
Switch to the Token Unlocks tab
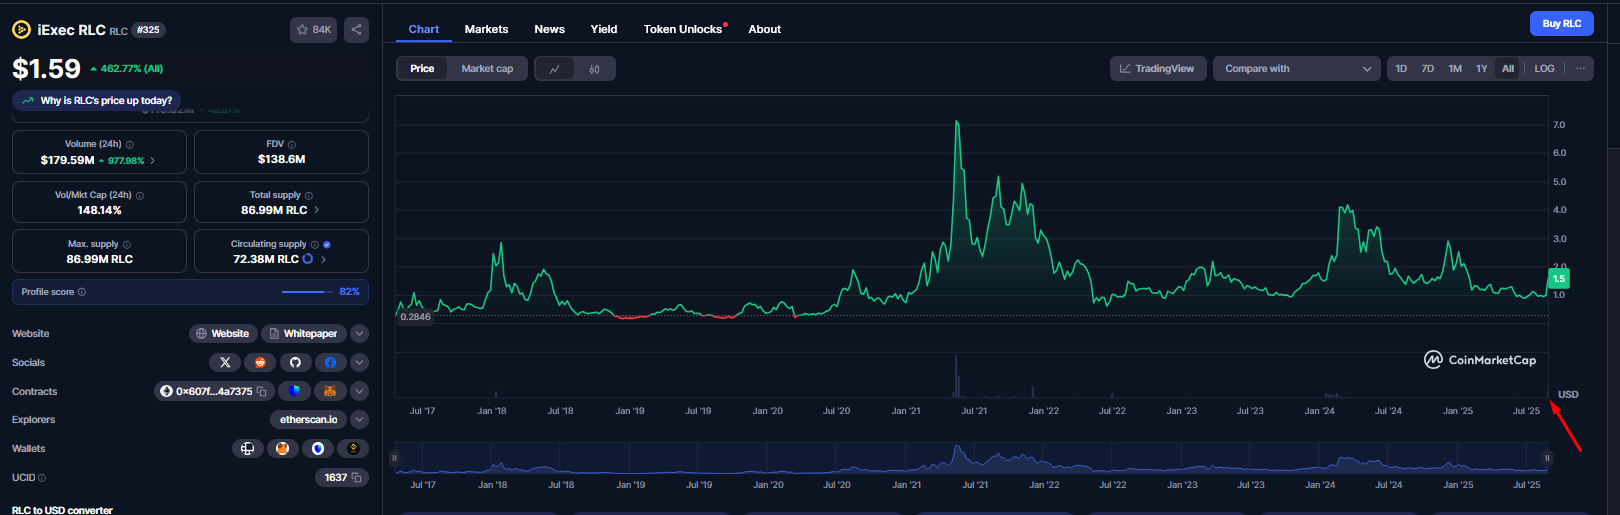684,29
